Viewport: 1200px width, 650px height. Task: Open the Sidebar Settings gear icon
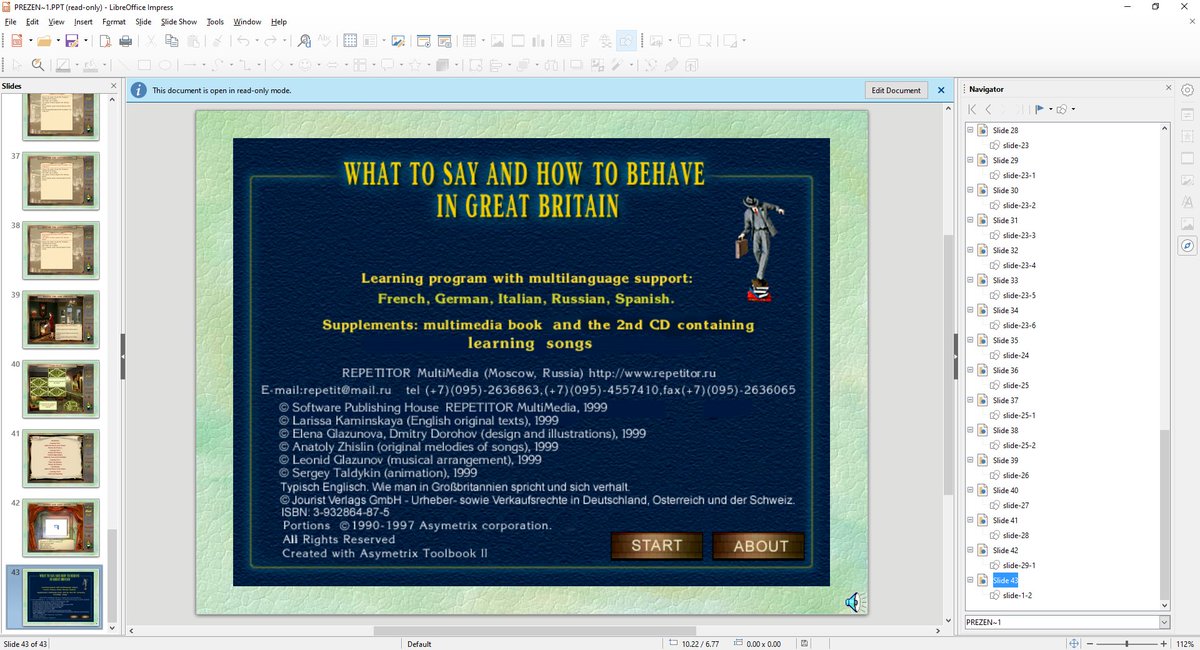1187,89
